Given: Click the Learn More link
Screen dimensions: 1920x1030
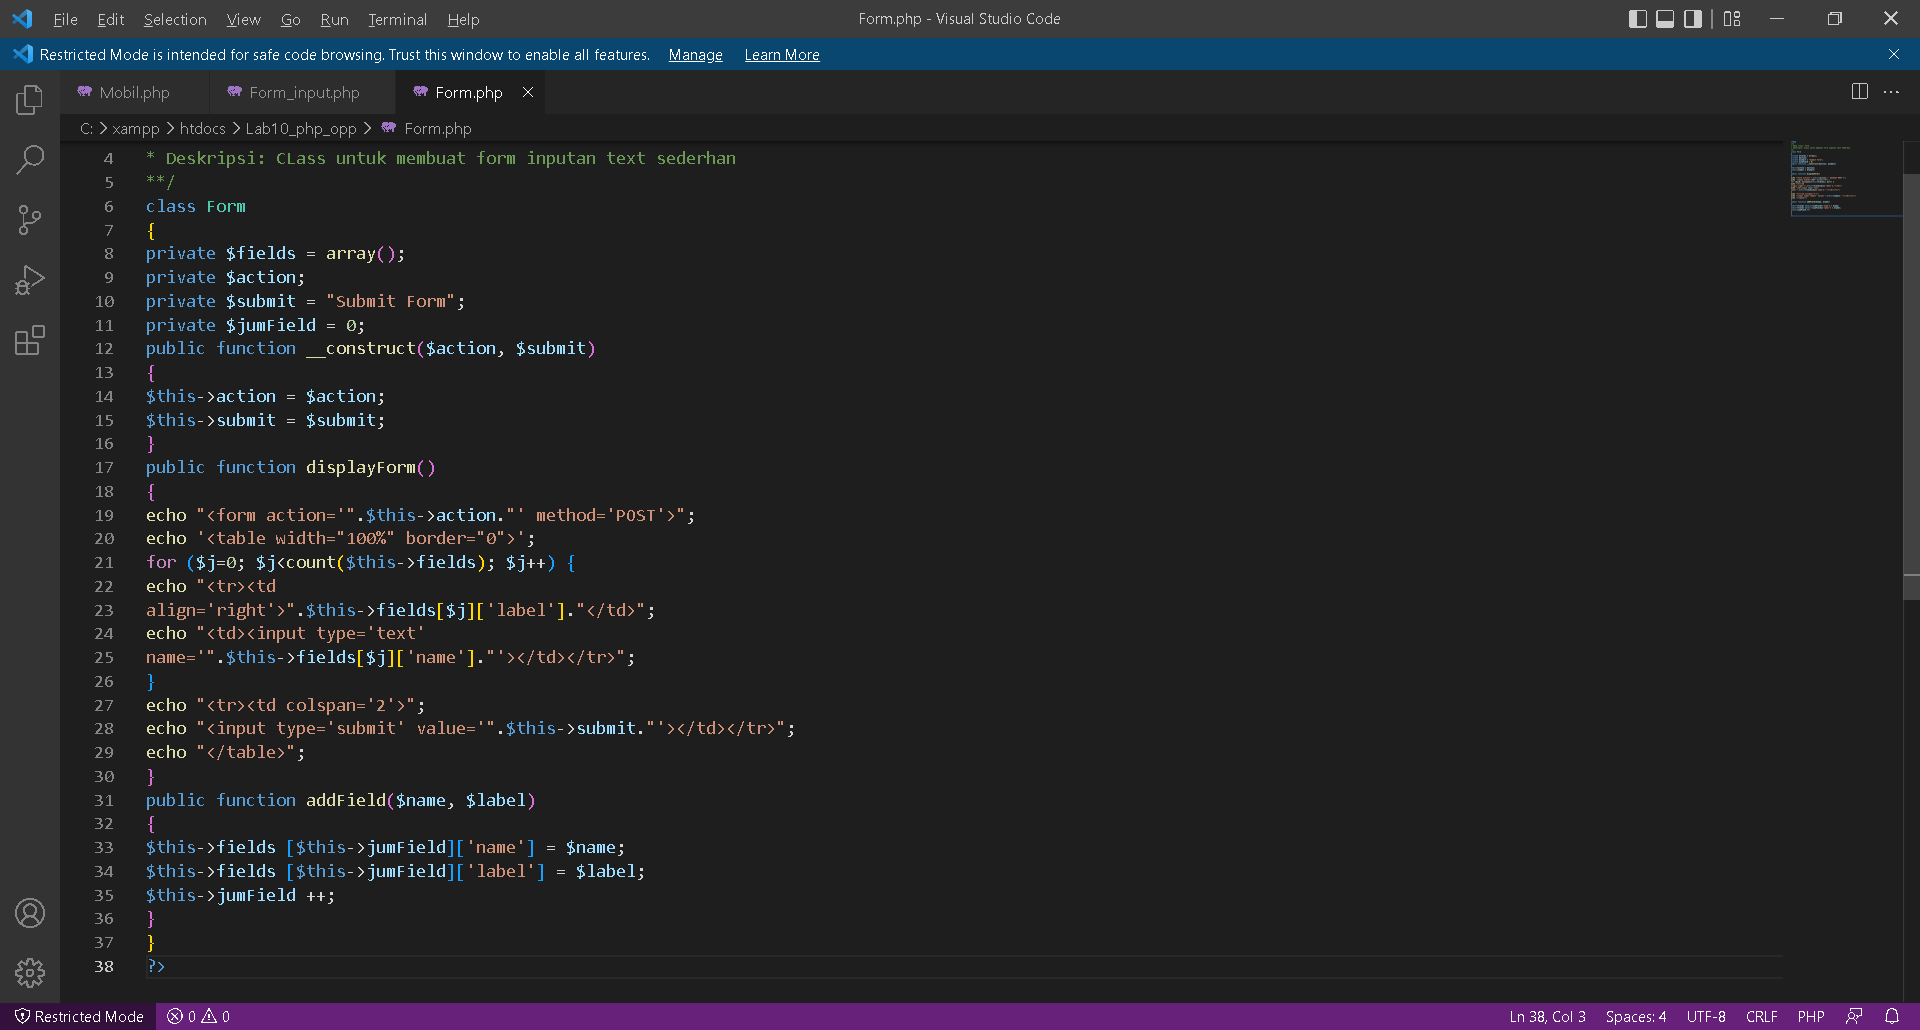Looking at the screenshot, I should tap(782, 55).
